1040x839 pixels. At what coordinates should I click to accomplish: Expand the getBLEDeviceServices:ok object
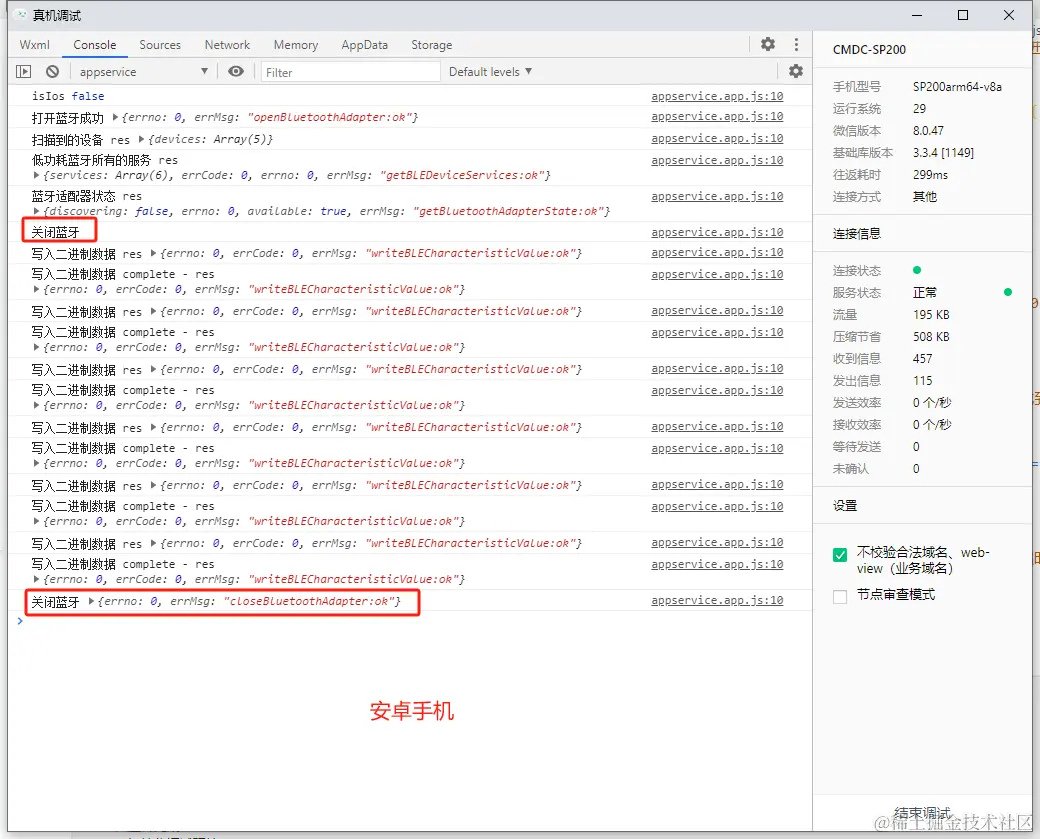click(x=36, y=176)
